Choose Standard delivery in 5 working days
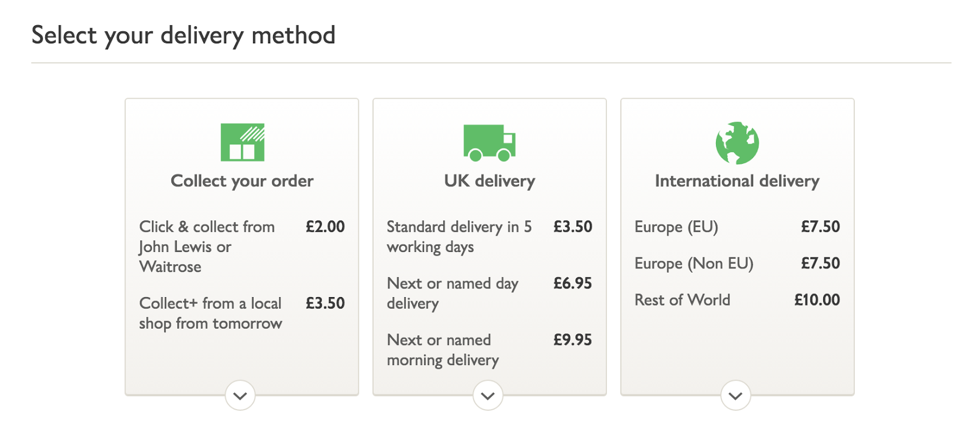The width and height of the screenshot is (975, 442). pos(489,237)
